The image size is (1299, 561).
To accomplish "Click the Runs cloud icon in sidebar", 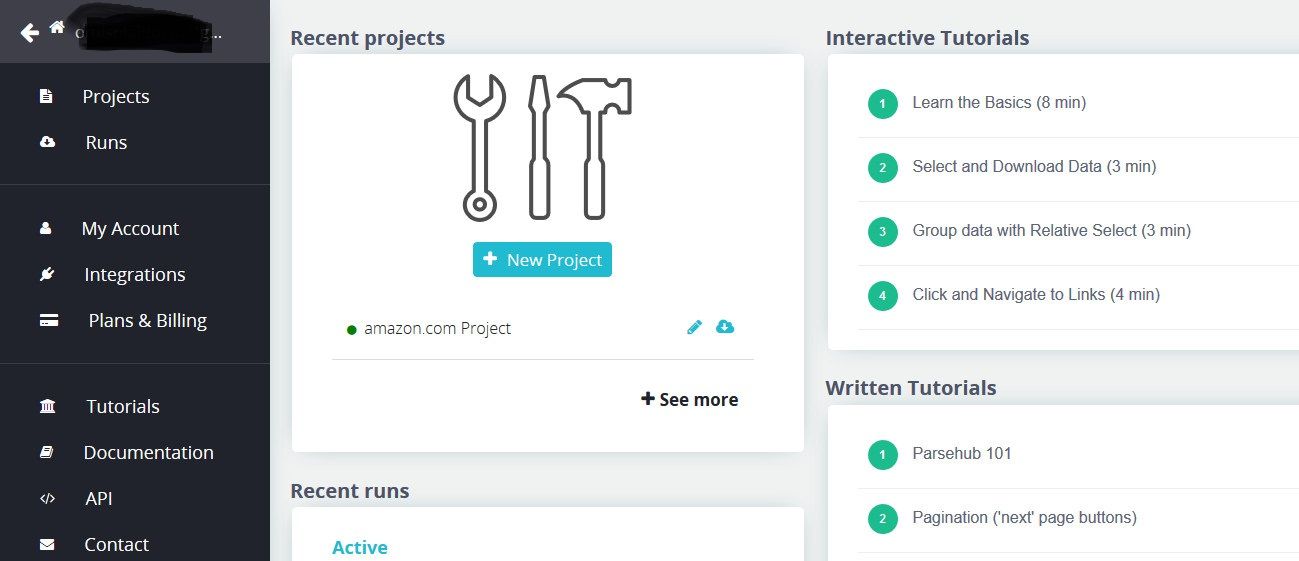I will tap(47, 143).
